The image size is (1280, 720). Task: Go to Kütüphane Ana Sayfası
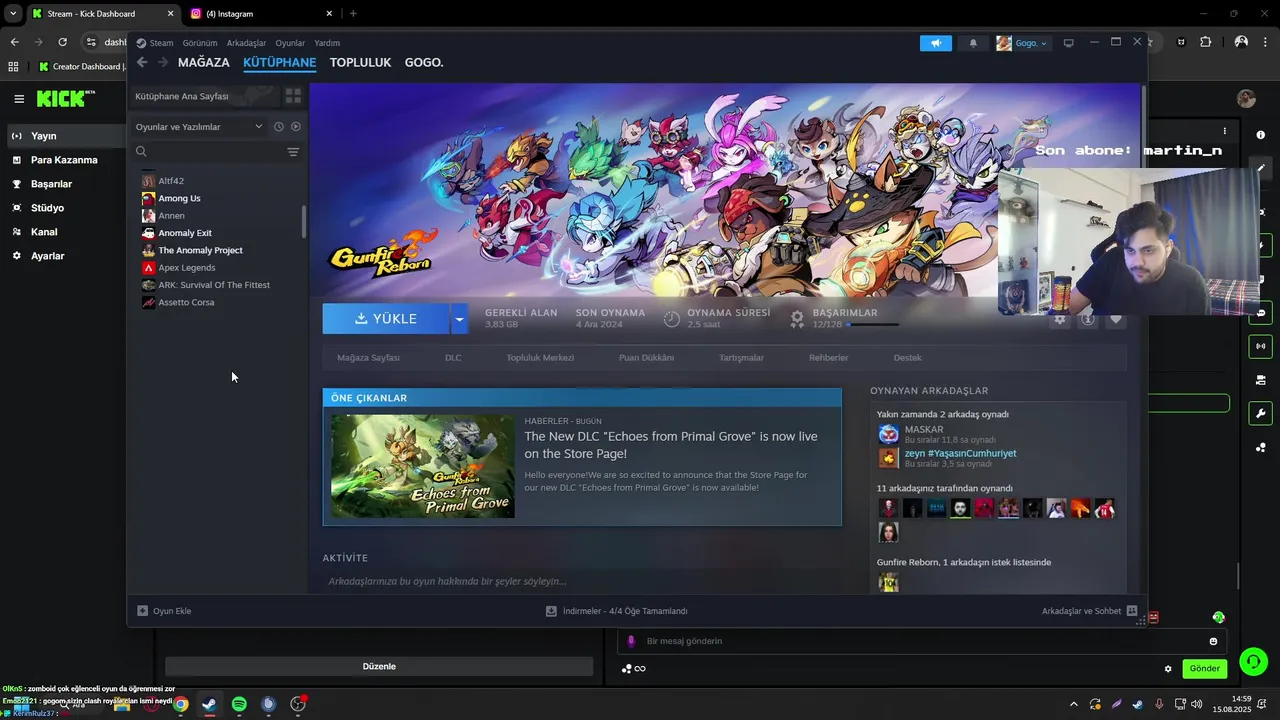click(203, 96)
